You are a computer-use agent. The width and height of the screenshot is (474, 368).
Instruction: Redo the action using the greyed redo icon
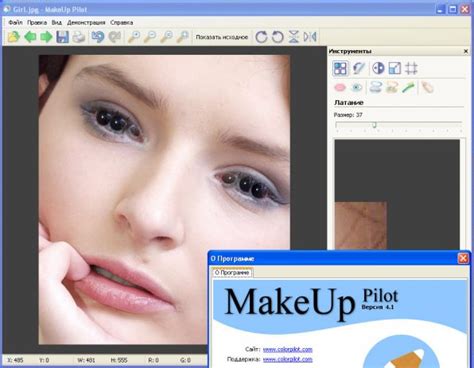click(115, 37)
